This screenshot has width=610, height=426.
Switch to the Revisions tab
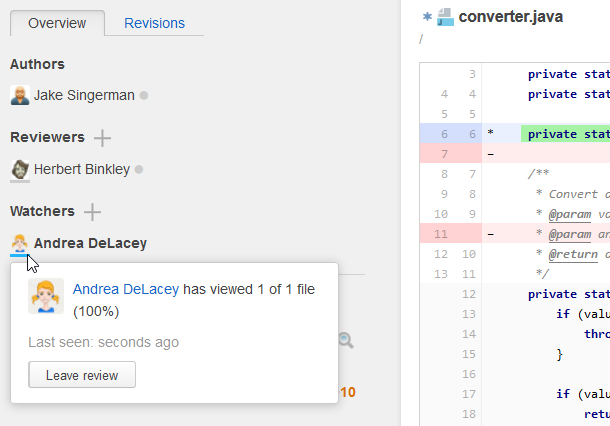(x=154, y=23)
